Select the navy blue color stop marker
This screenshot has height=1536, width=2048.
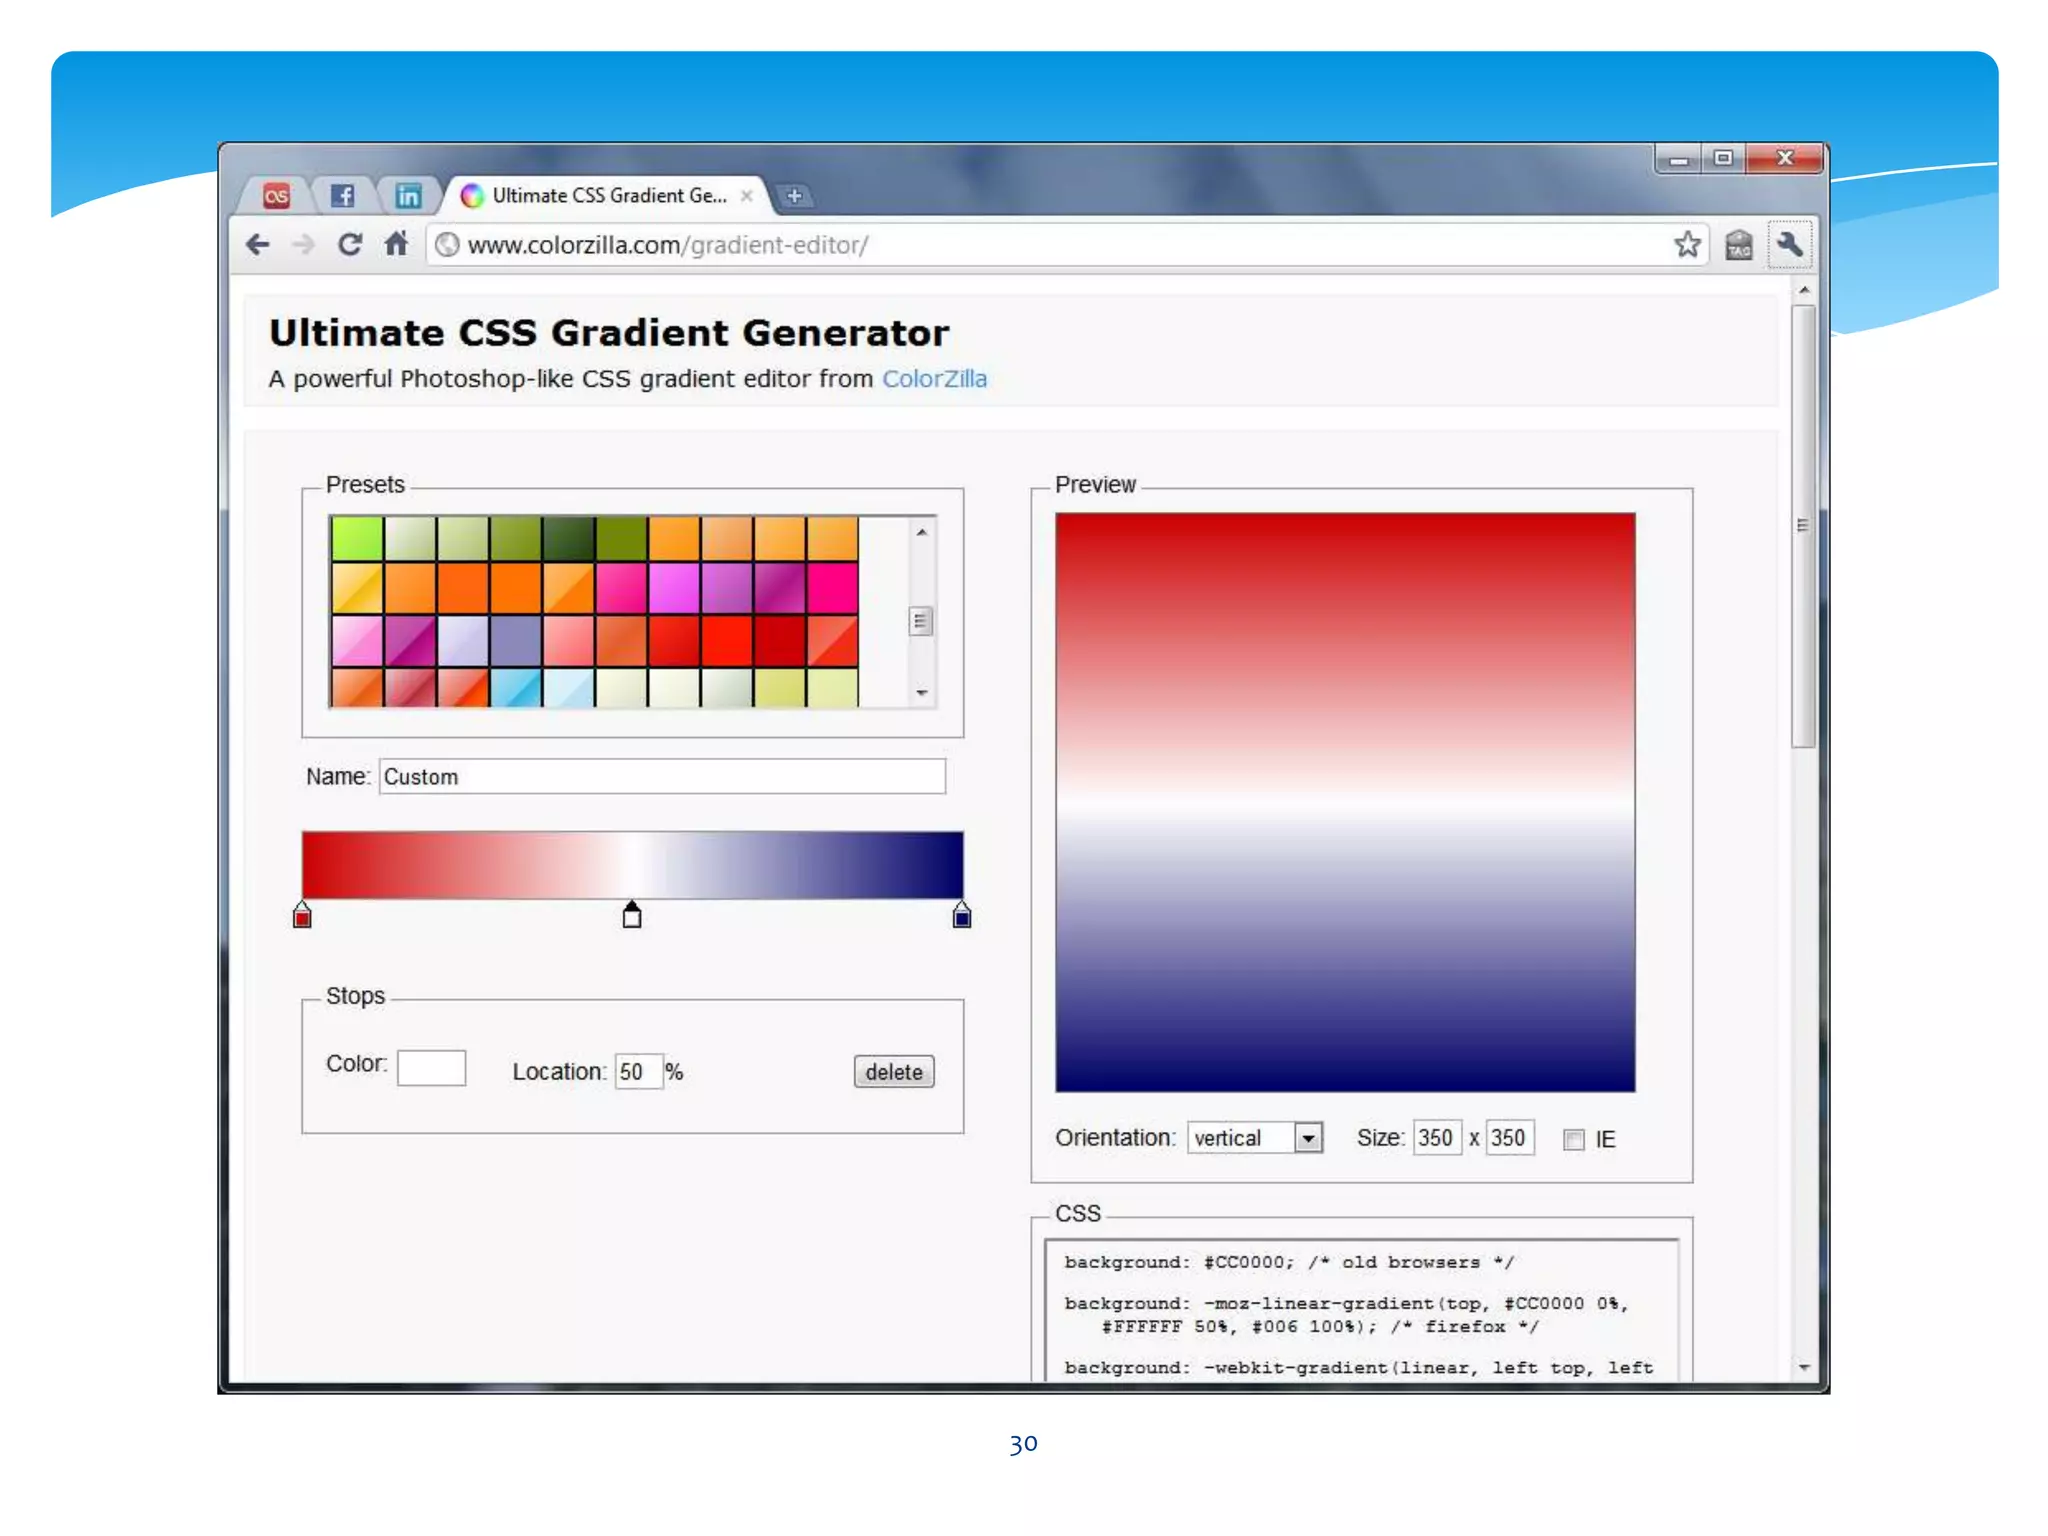(962, 915)
